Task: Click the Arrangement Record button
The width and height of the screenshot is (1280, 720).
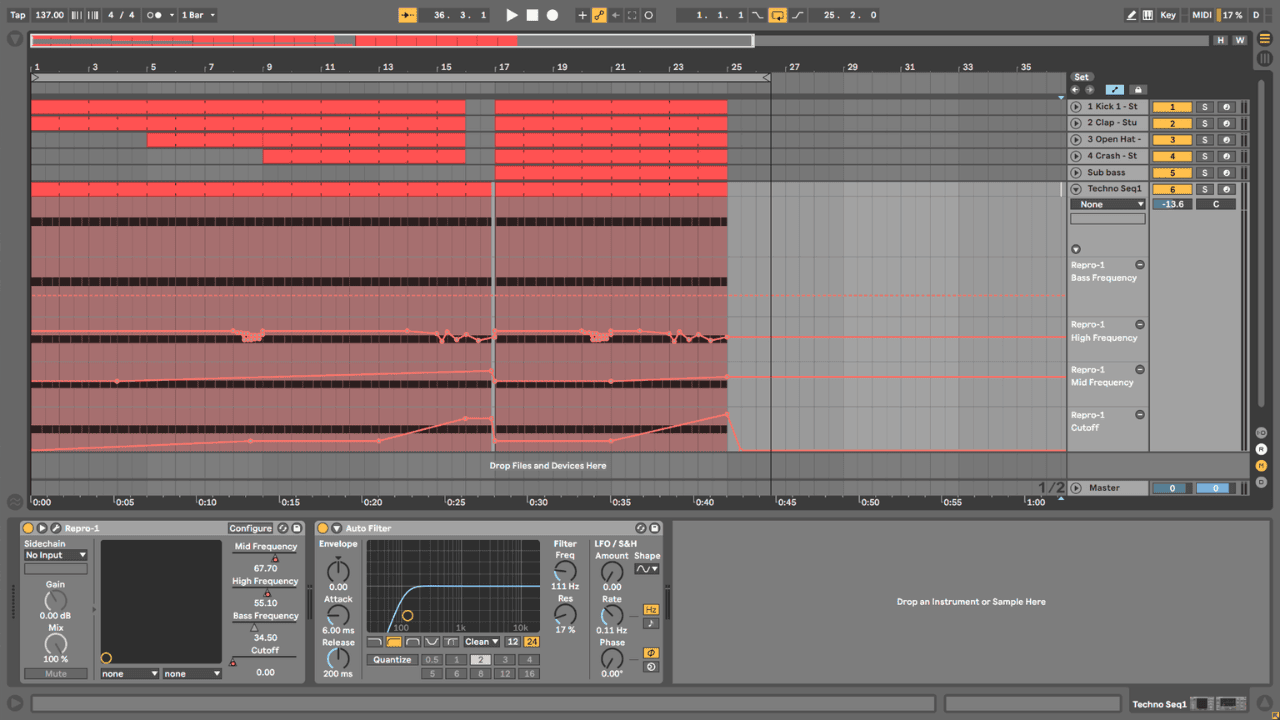Action: [x=552, y=15]
